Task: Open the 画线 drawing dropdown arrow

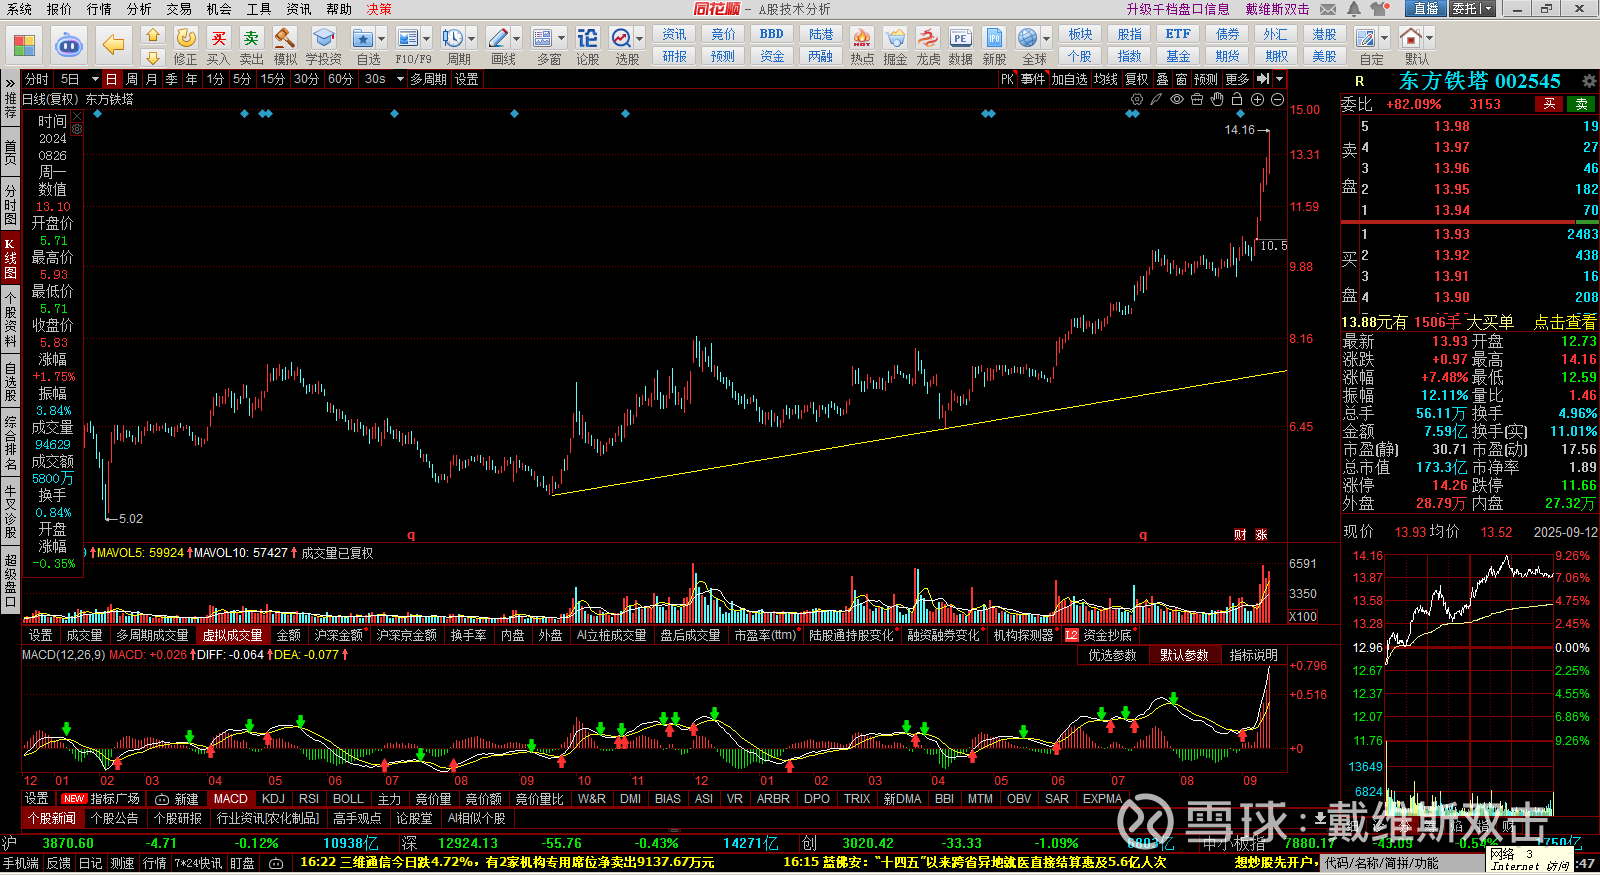Action: click(x=517, y=39)
